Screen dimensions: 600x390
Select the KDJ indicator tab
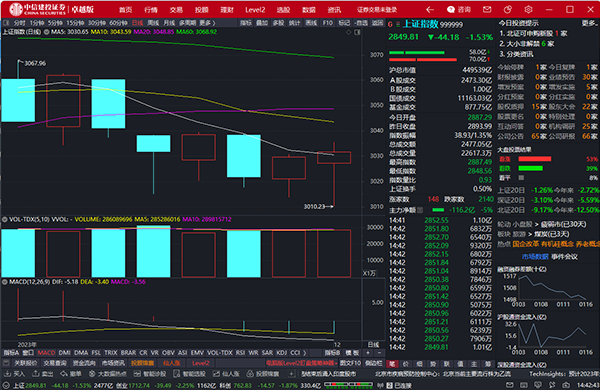(x=282, y=352)
